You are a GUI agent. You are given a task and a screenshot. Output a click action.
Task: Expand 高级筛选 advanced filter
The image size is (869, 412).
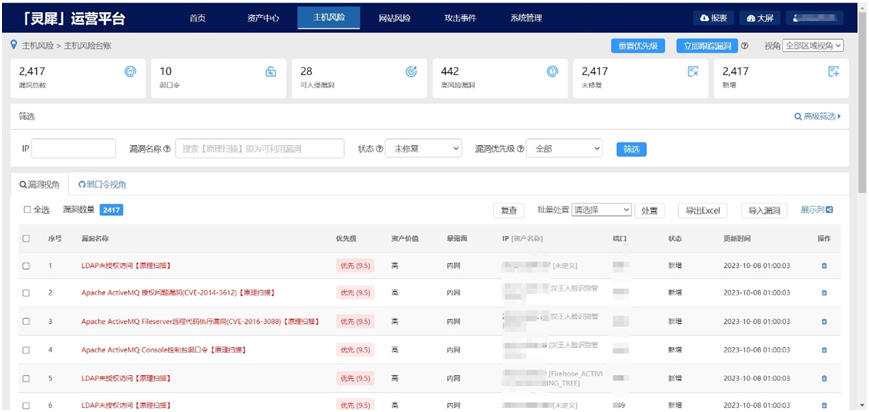(x=817, y=116)
